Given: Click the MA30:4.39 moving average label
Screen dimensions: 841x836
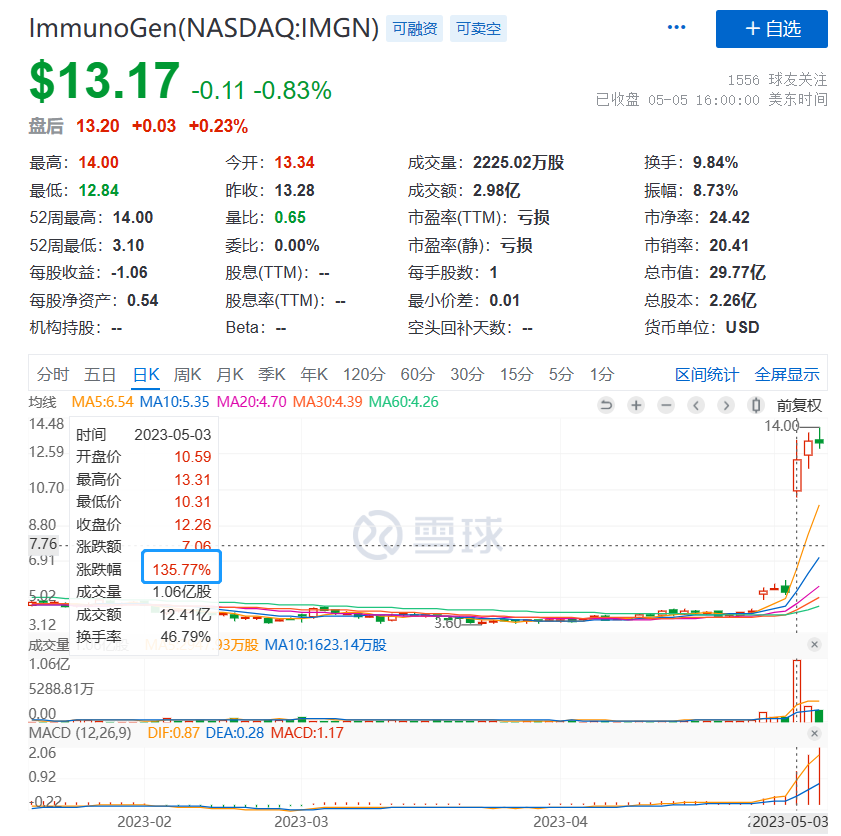Looking at the screenshot, I should (327, 402).
